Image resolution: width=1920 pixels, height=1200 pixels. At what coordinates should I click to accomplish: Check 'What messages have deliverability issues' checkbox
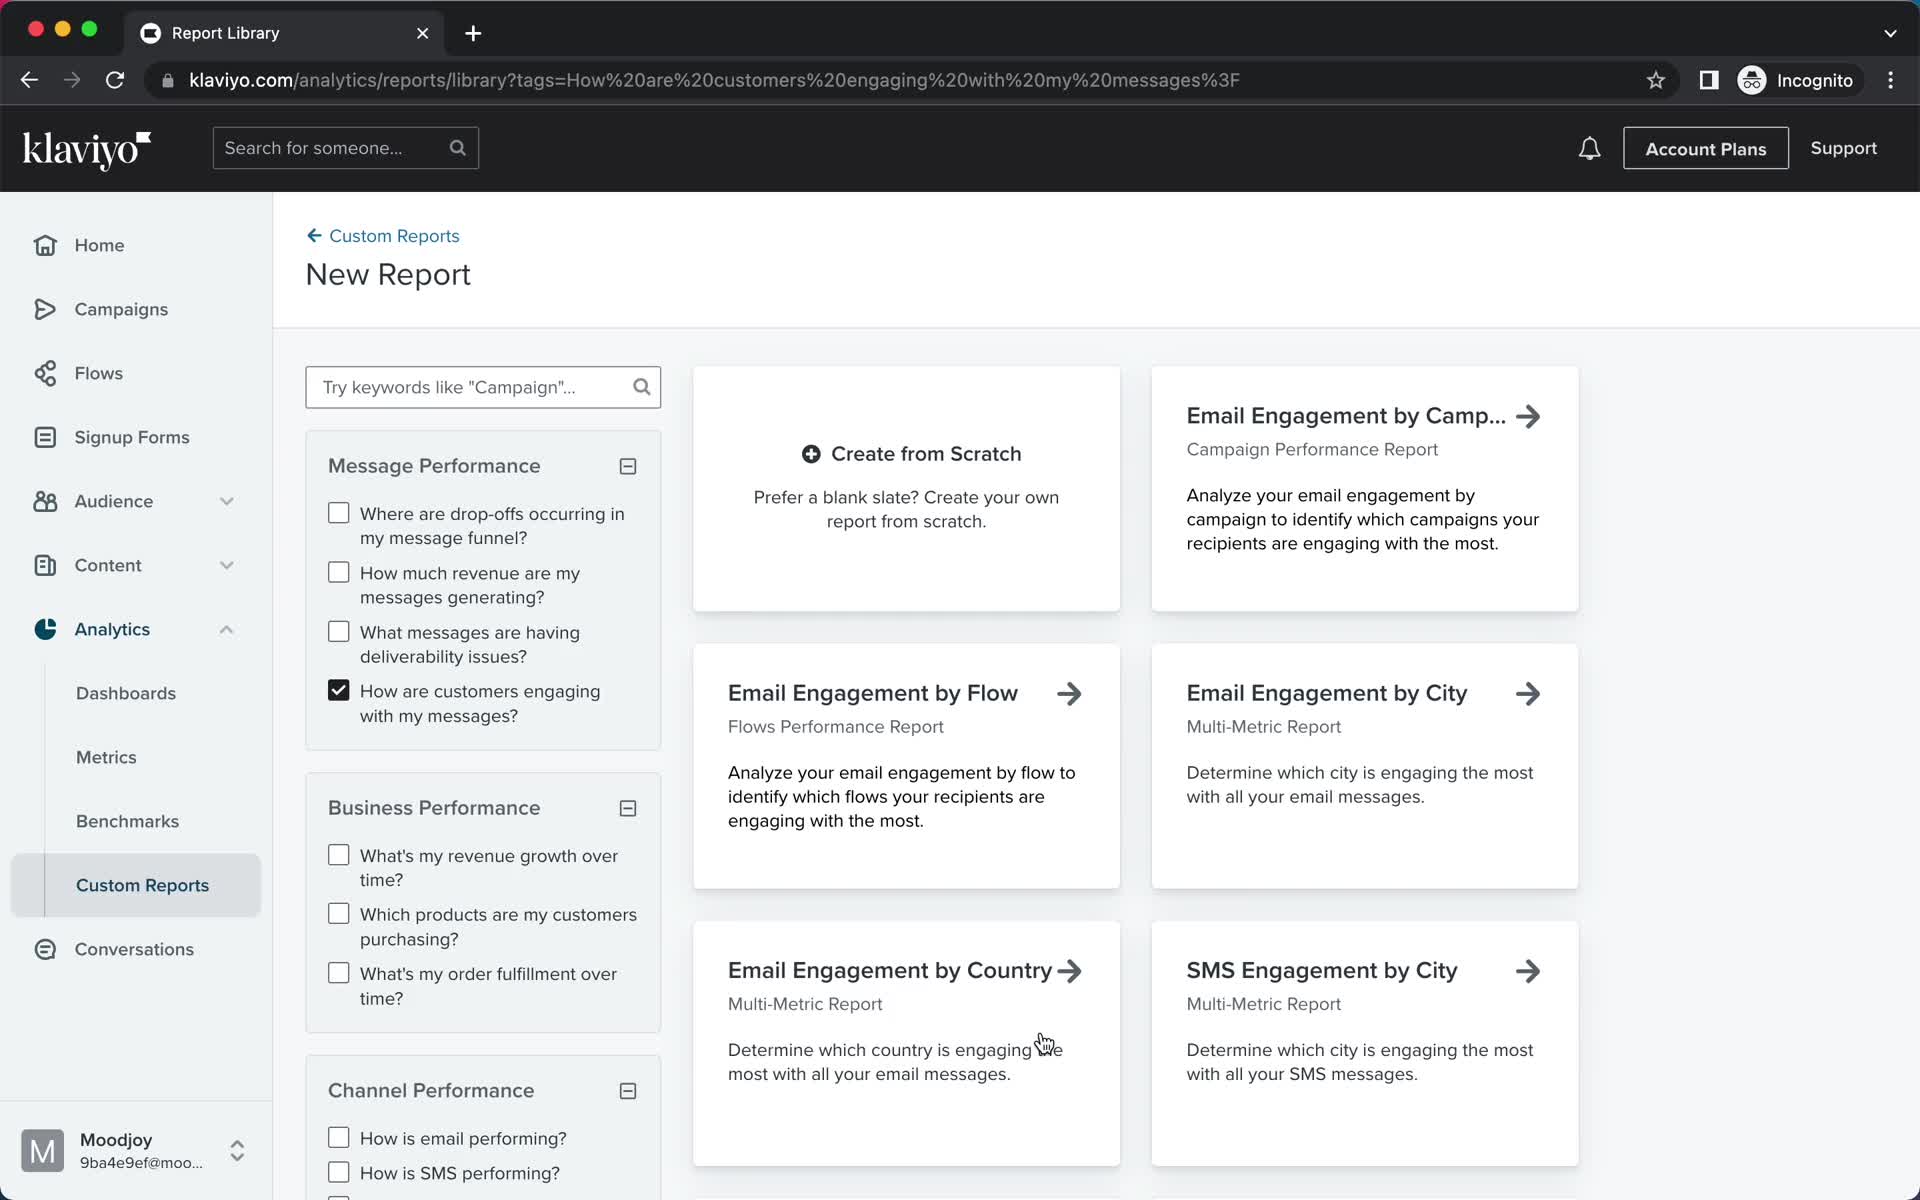(339, 632)
